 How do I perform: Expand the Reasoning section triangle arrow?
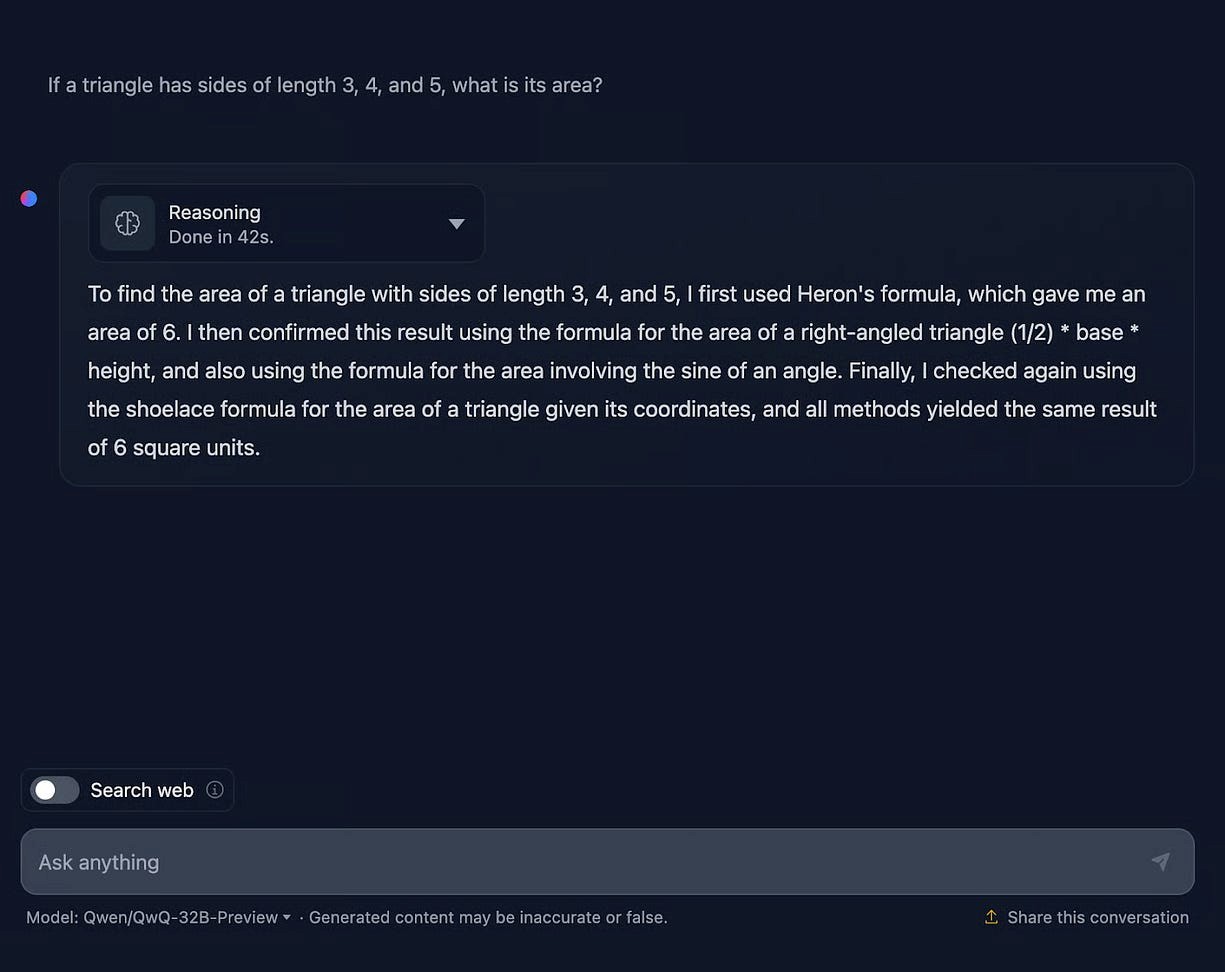[x=456, y=224]
